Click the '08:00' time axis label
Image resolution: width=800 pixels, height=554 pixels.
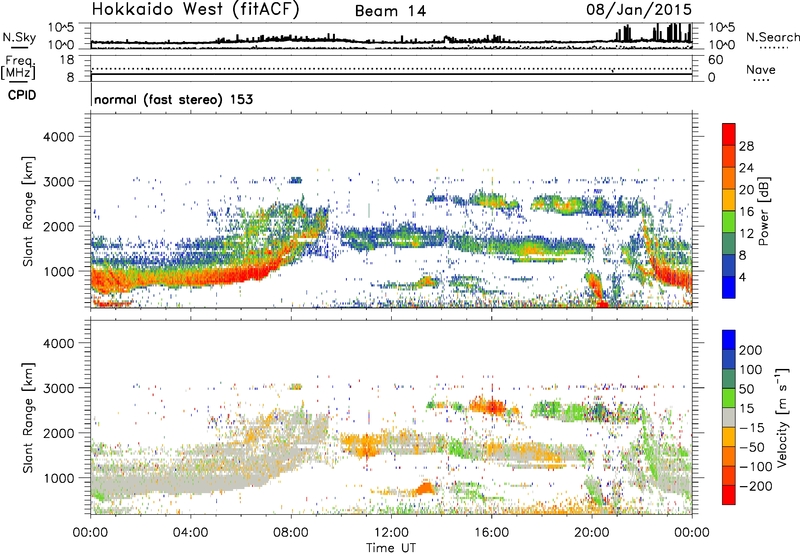[x=291, y=533]
